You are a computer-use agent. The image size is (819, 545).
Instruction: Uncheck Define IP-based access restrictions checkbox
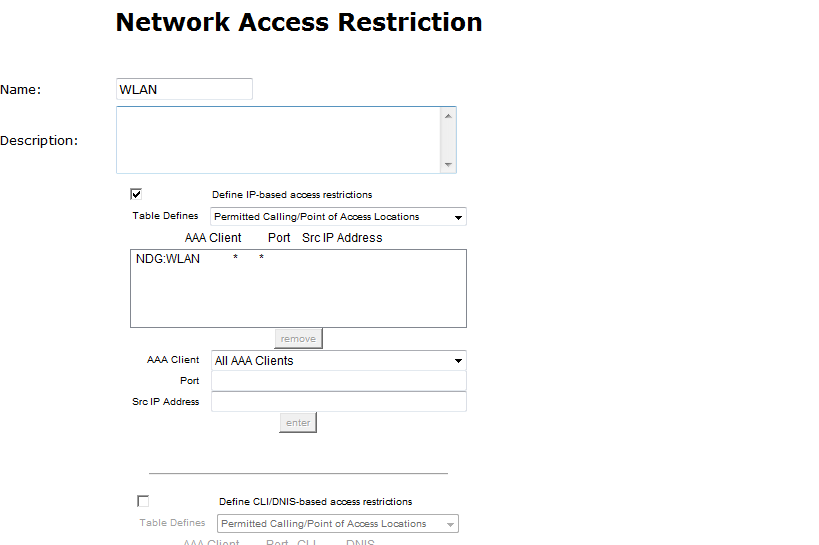tap(136, 194)
